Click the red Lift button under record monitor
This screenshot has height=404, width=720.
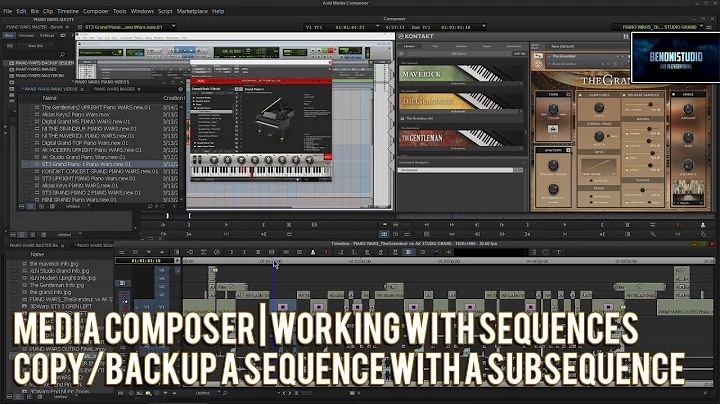click(677, 225)
